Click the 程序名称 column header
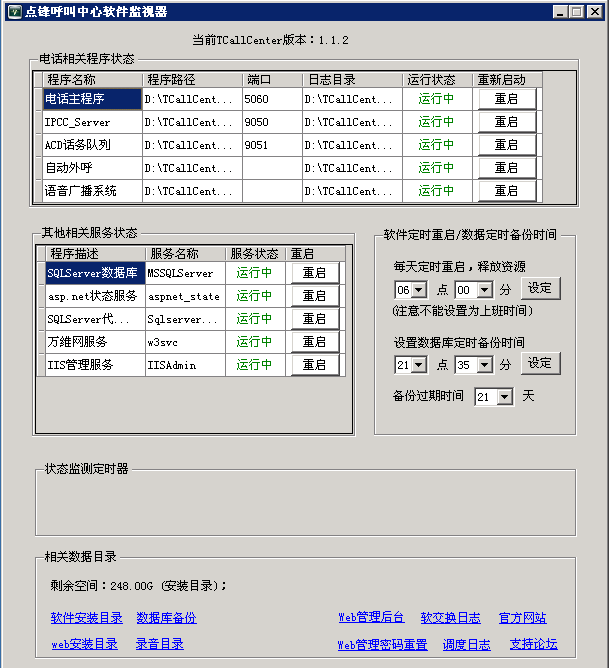The height and width of the screenshot is (668, 609). tap(92, 80)
